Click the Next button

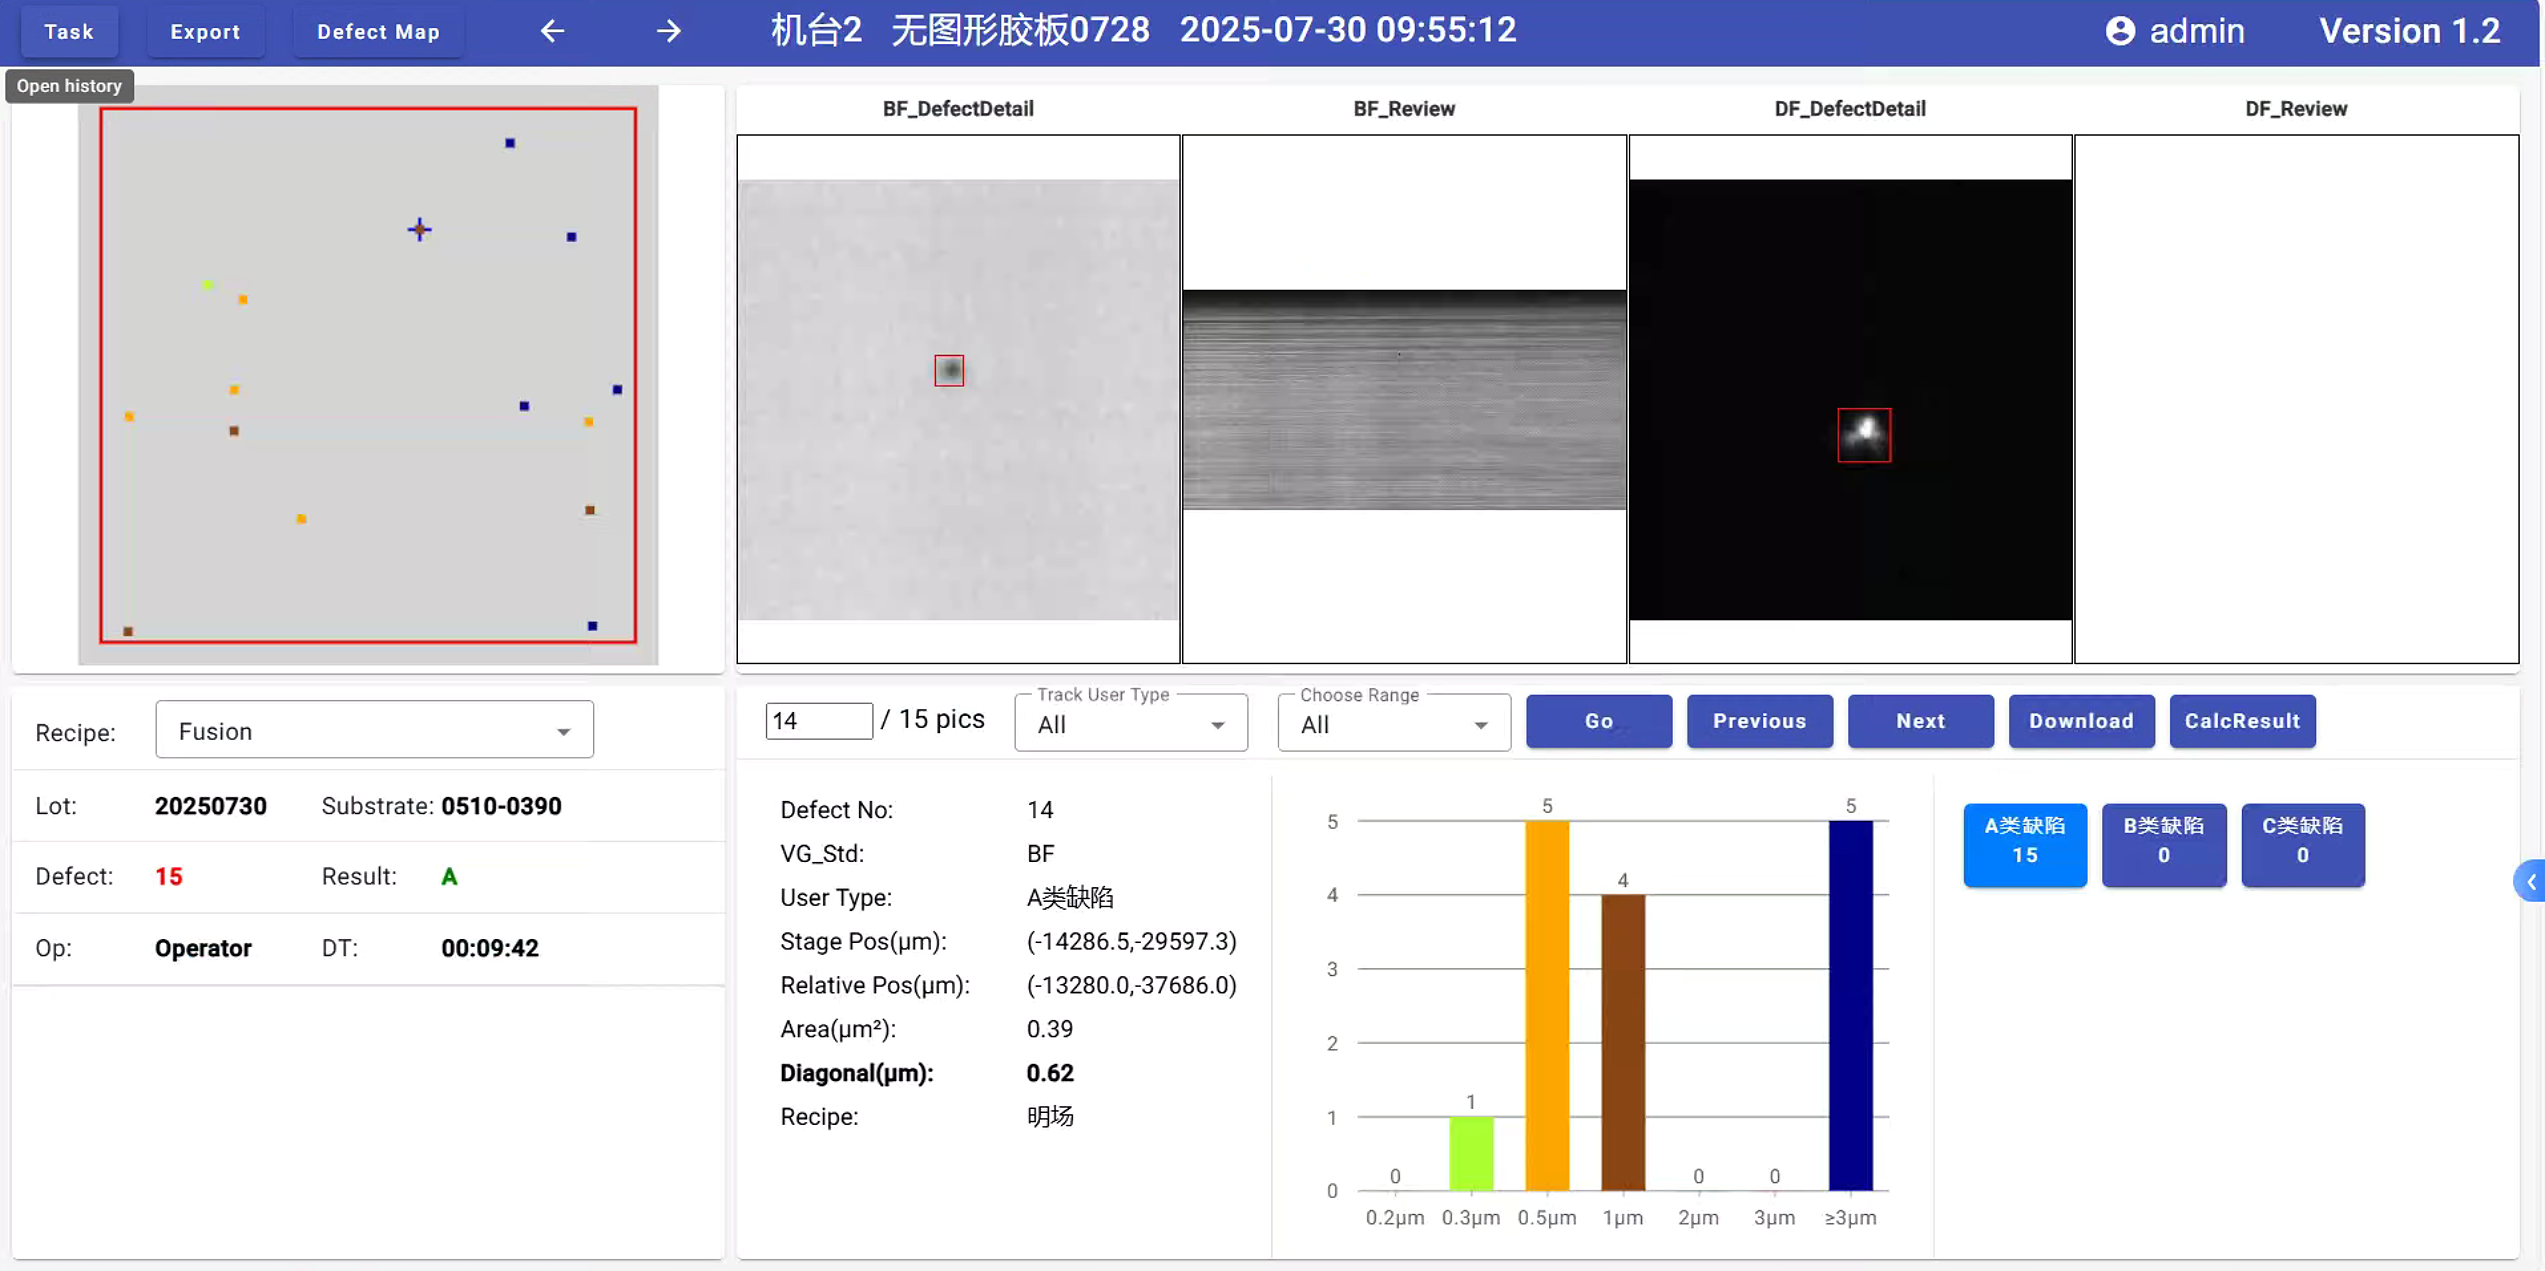(x=1919, y=721)
